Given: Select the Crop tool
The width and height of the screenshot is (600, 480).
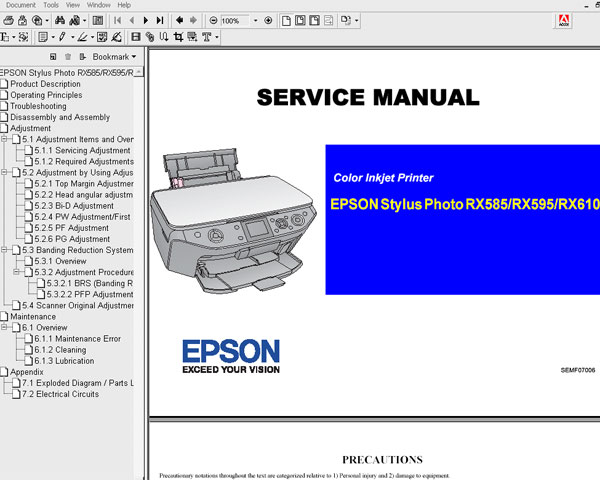Looking at the screenshot, I should [x=178, y=37].
